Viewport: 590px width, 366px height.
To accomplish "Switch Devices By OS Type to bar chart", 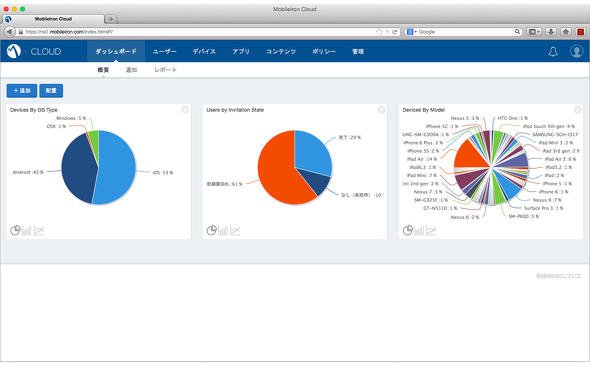I will point(27,231).
